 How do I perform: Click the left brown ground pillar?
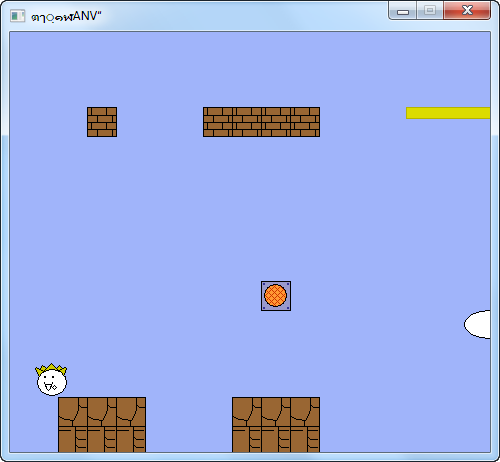(102, 425)
